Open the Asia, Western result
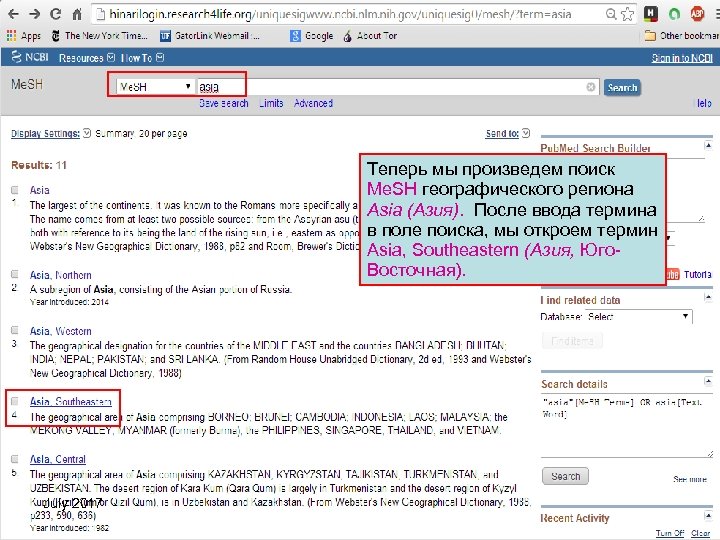The height and width of the screenshot is (540, 720). [x=61, y=331]
